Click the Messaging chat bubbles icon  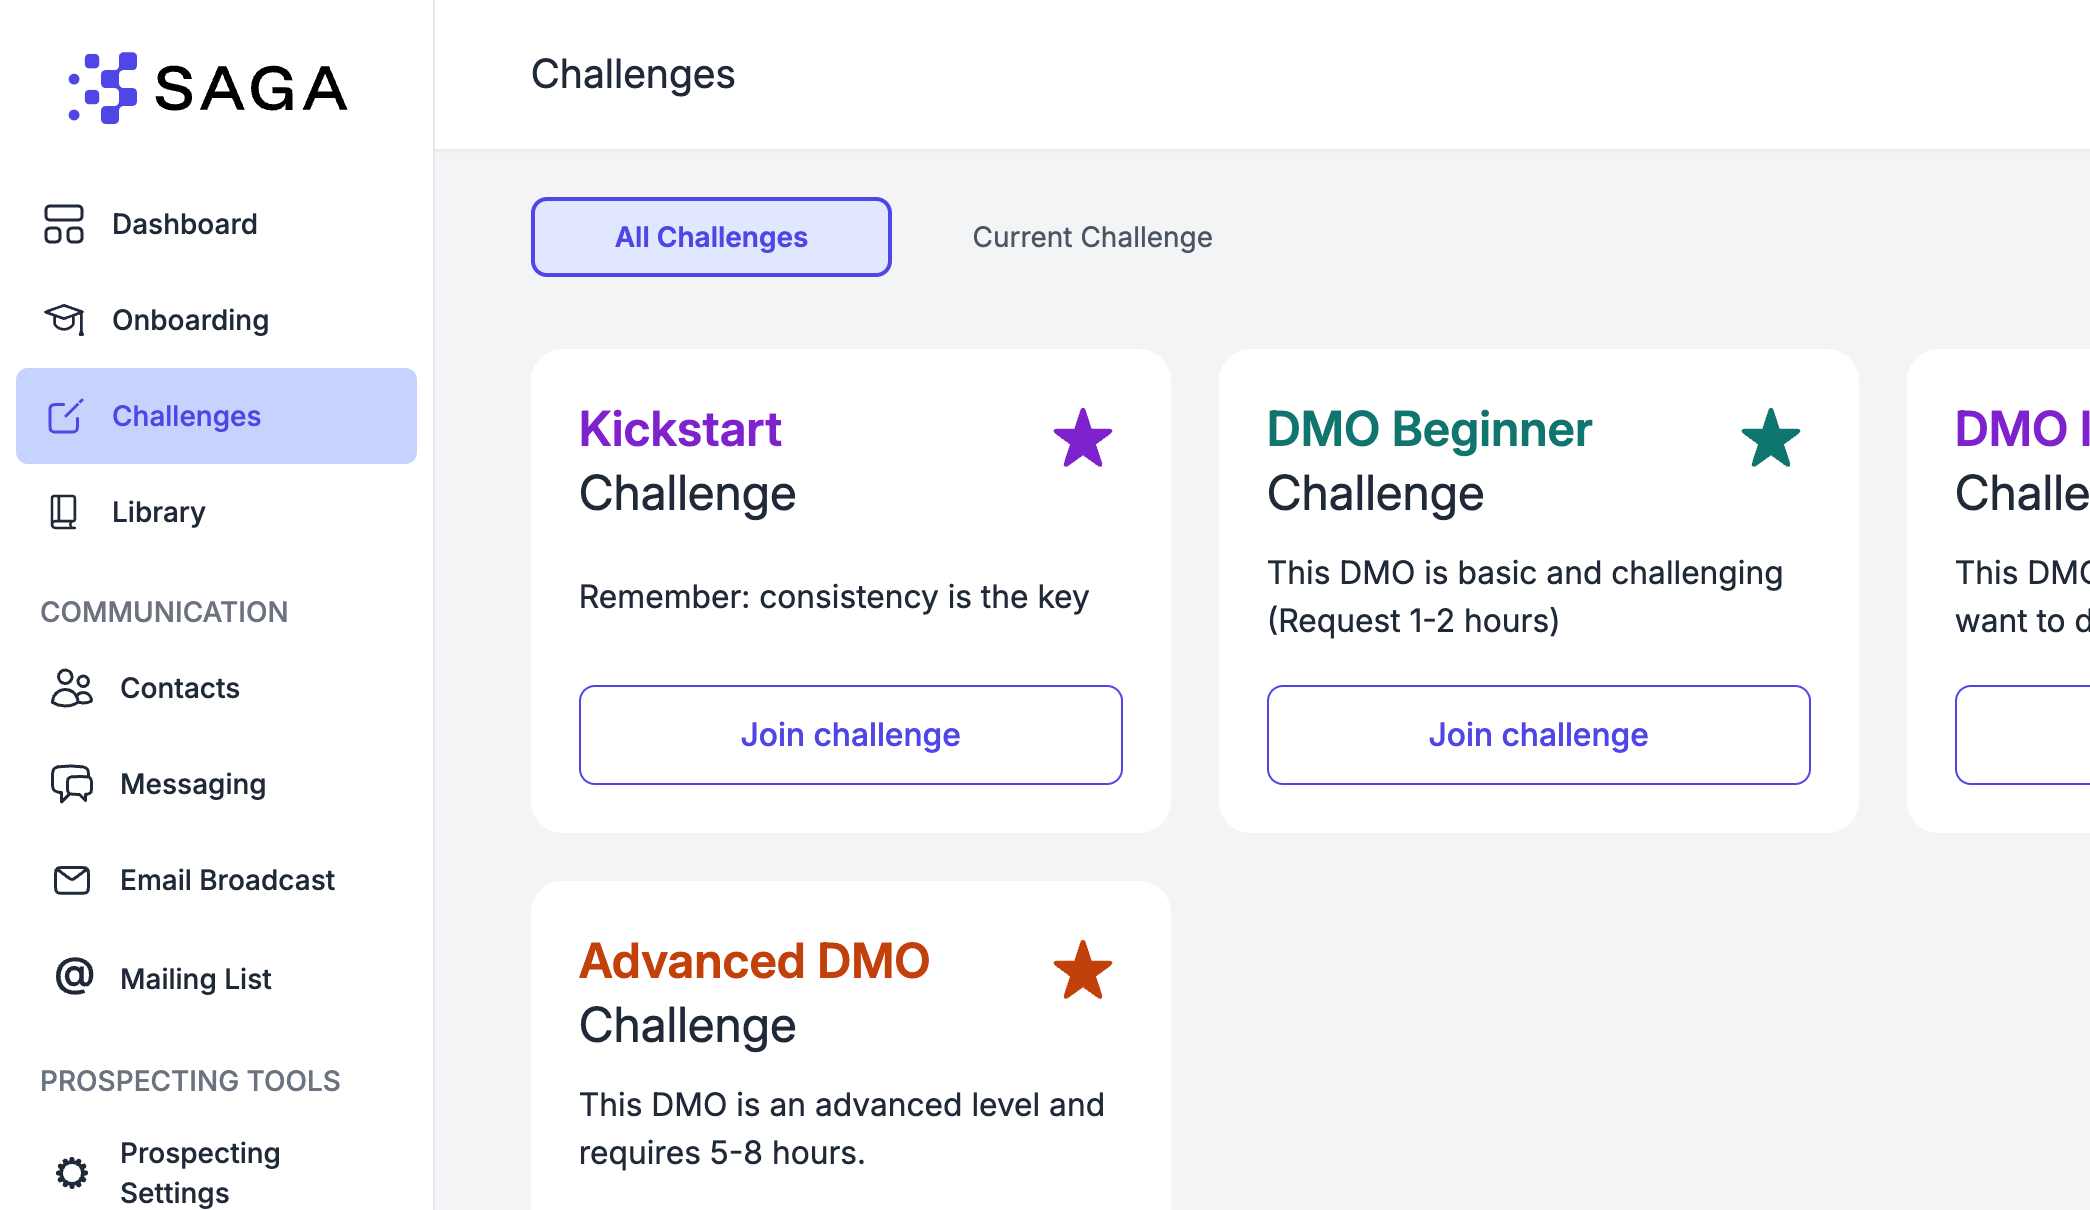72,784
